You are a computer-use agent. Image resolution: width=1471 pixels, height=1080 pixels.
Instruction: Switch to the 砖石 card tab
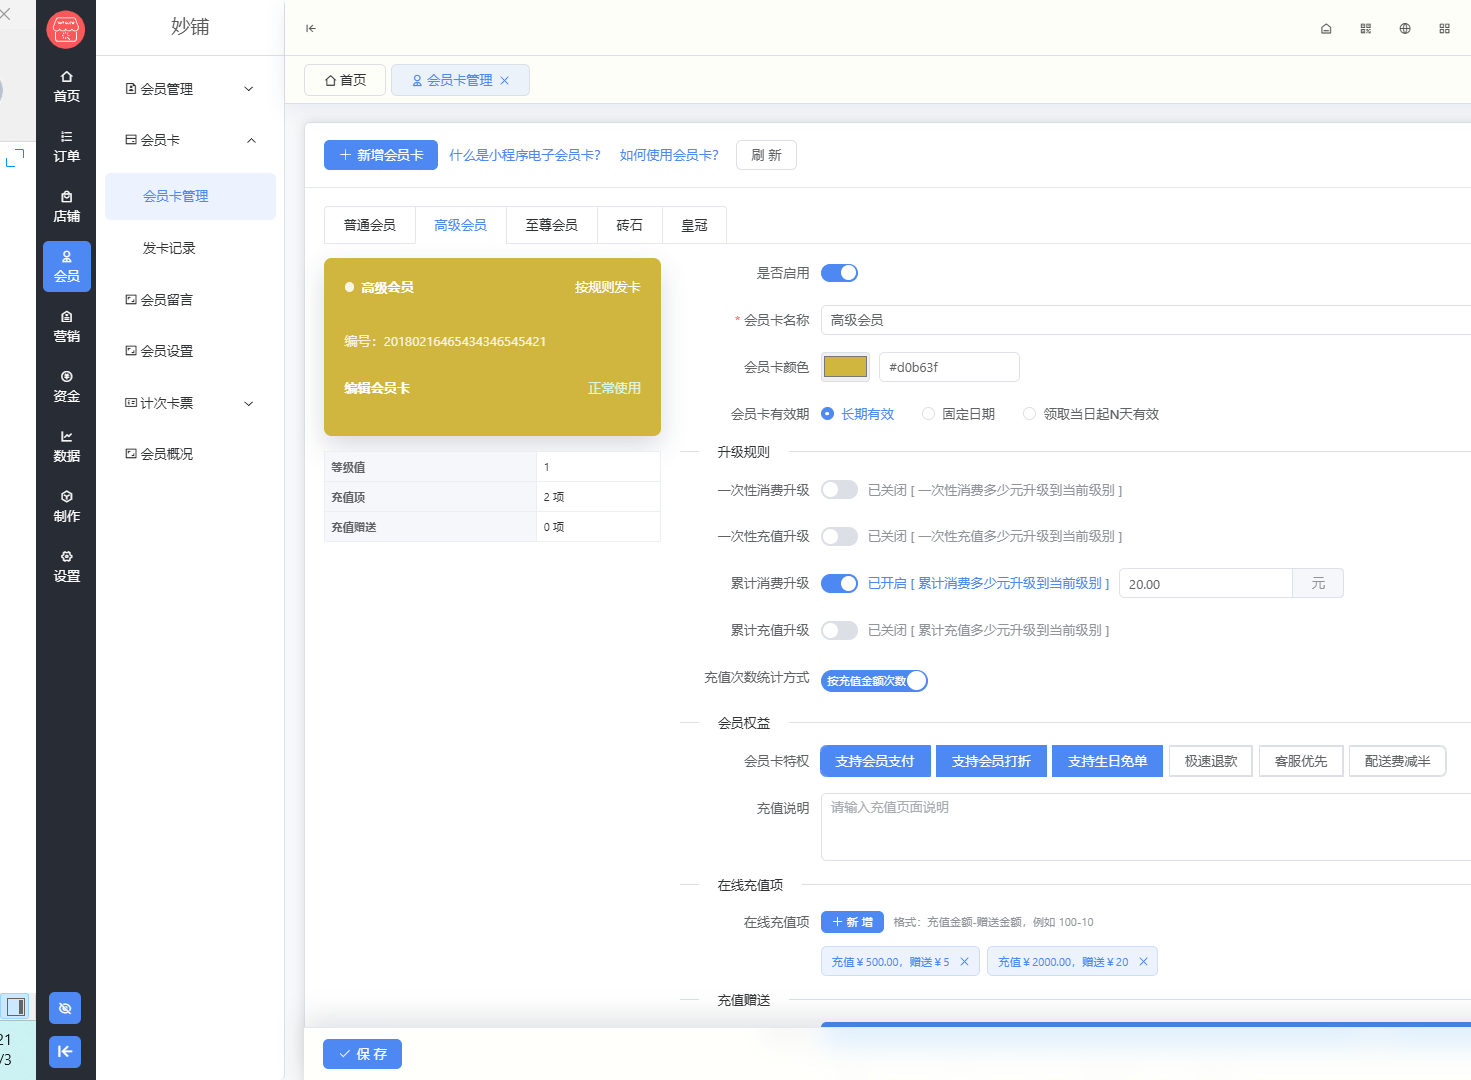point(630,226)
